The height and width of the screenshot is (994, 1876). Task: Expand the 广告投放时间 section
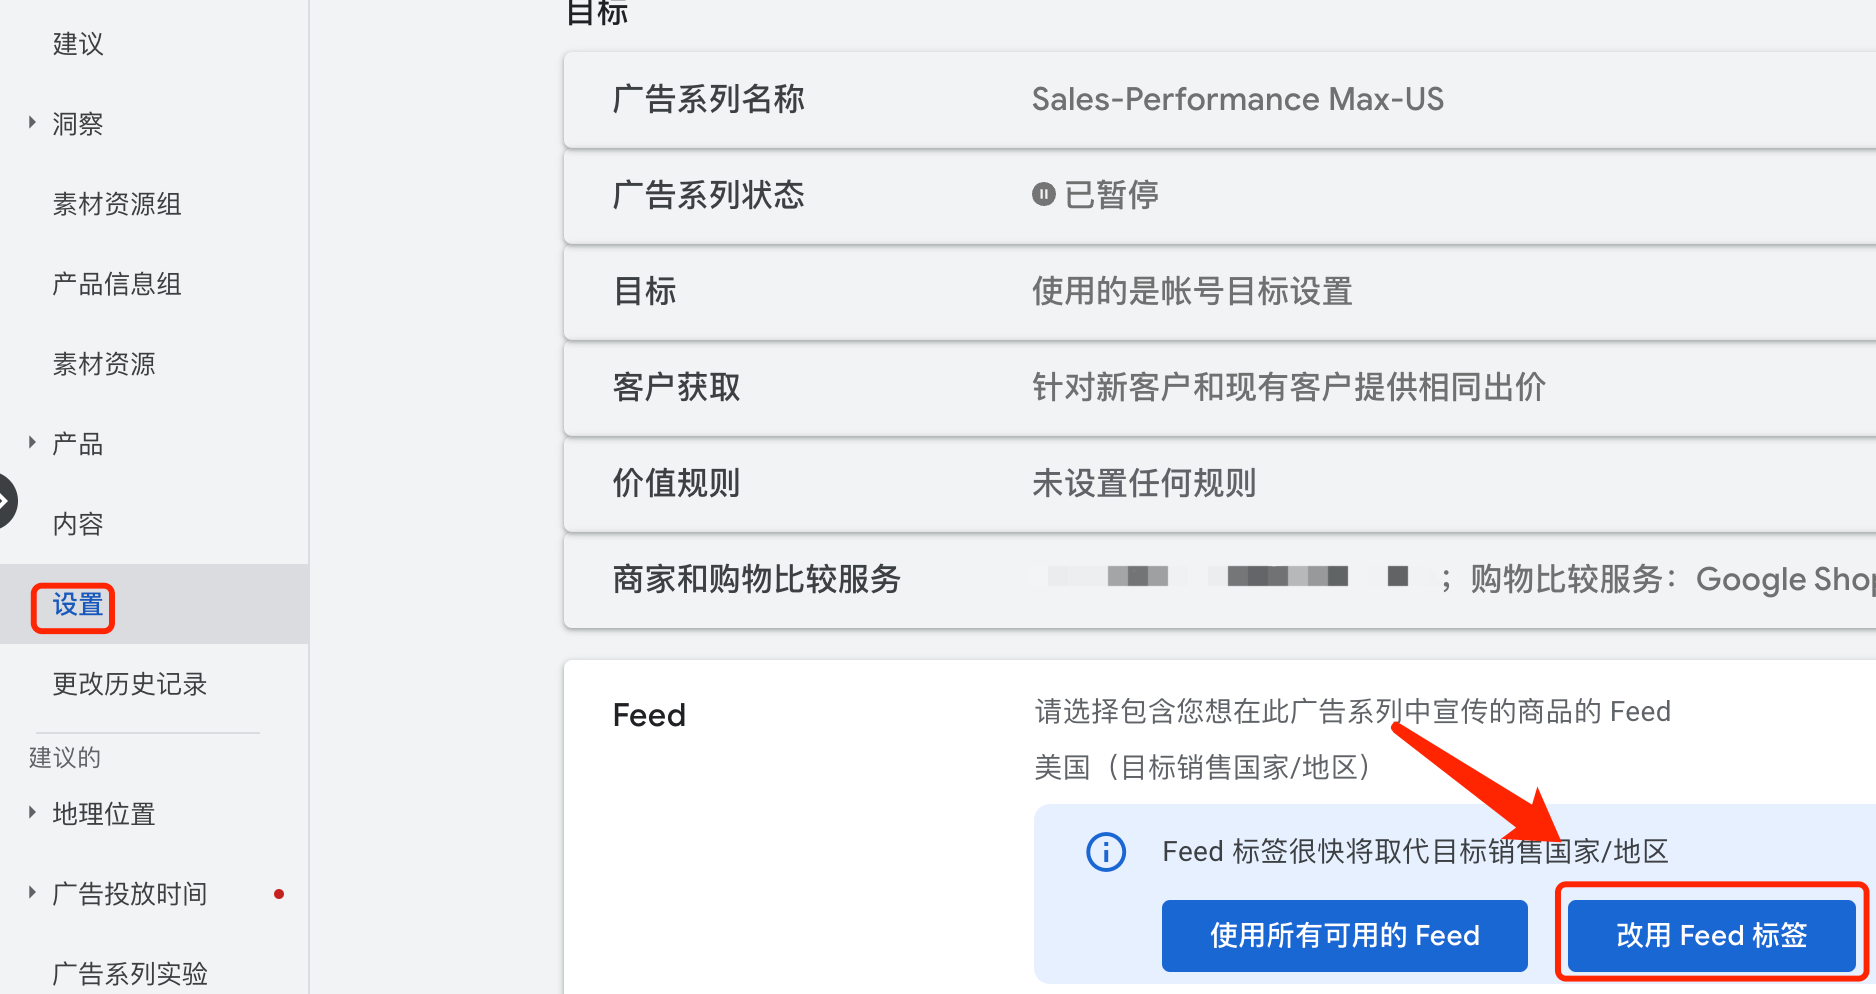coord(33,893)
